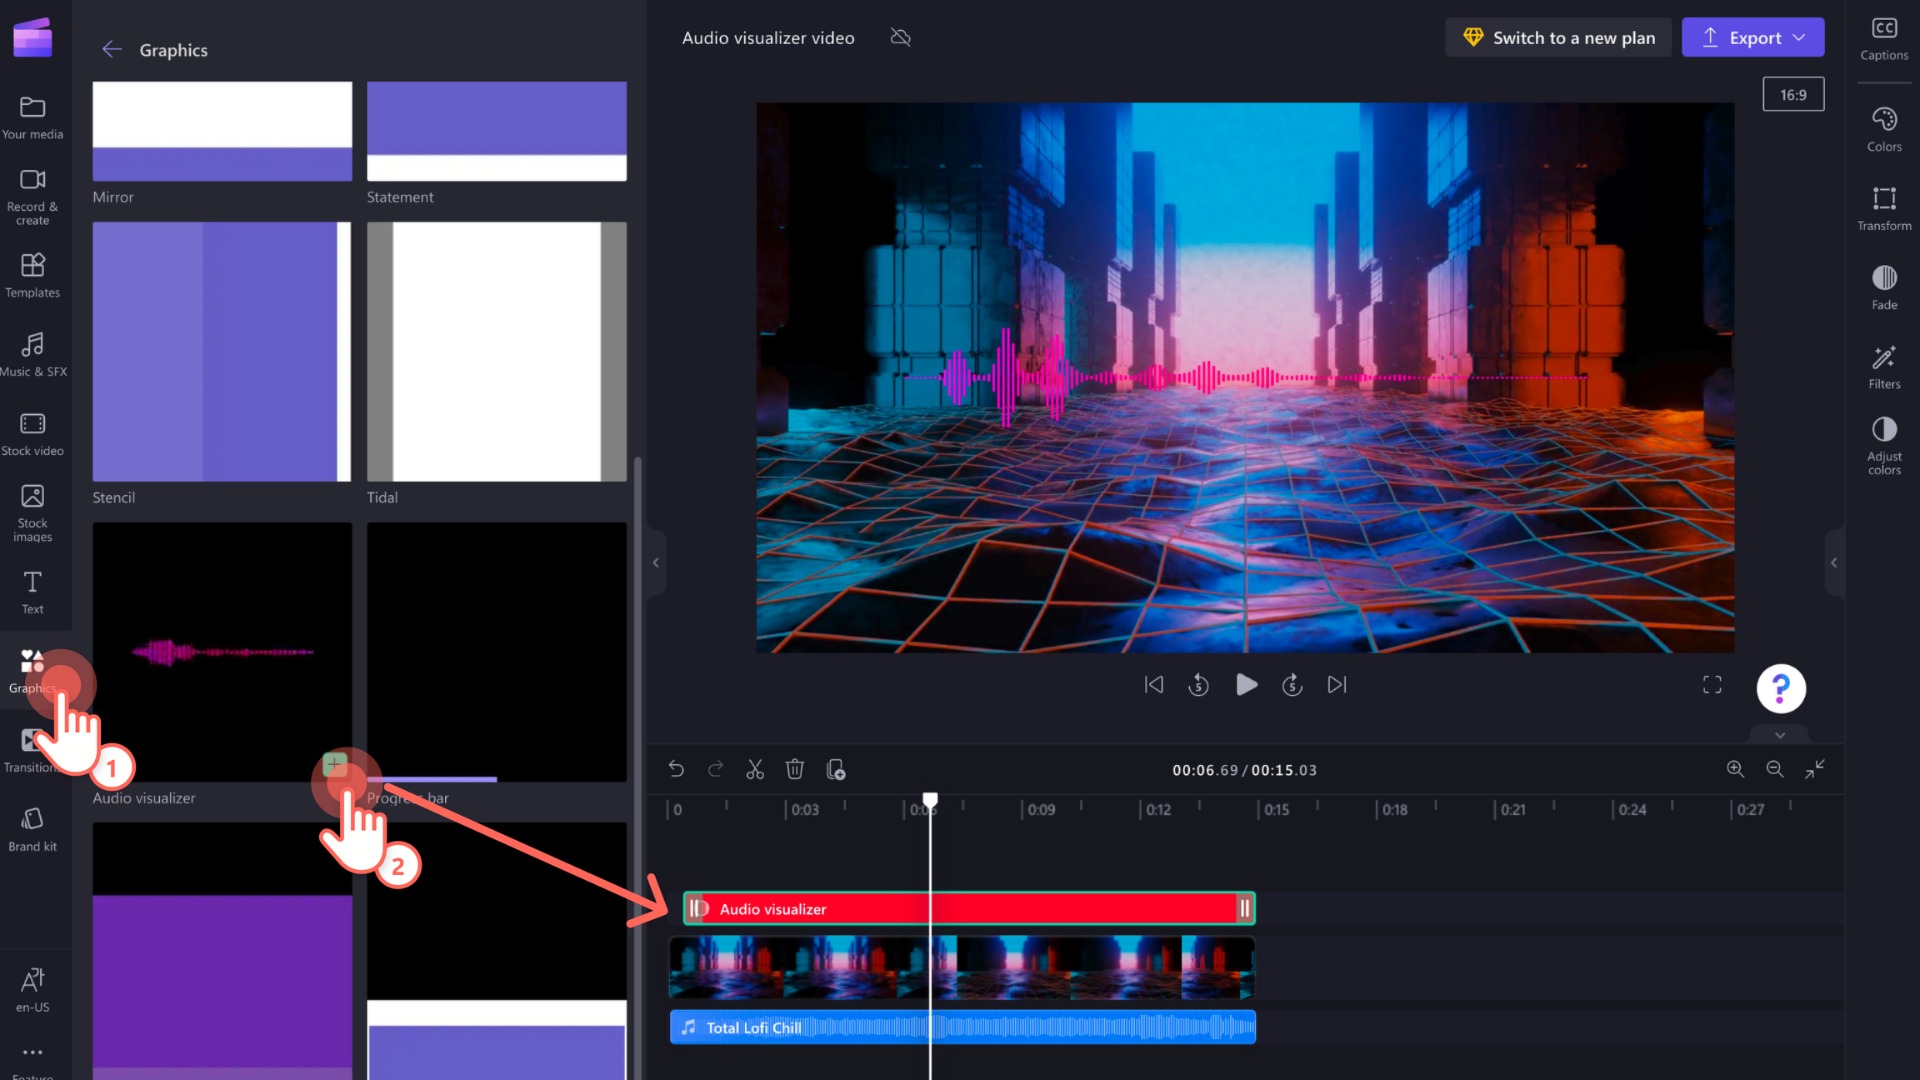Click the cloud sync off icon
Screen dimensions: 1920x1080
tap(900, 38)
